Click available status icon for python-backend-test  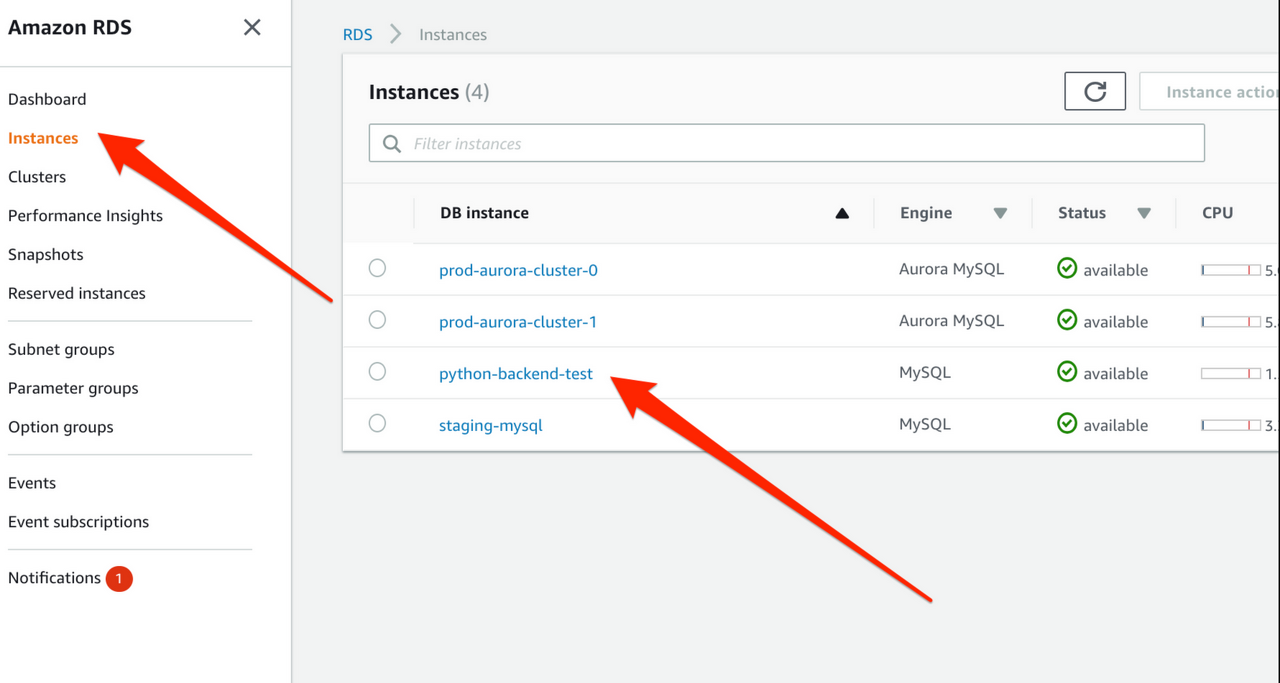point(1067,372)
